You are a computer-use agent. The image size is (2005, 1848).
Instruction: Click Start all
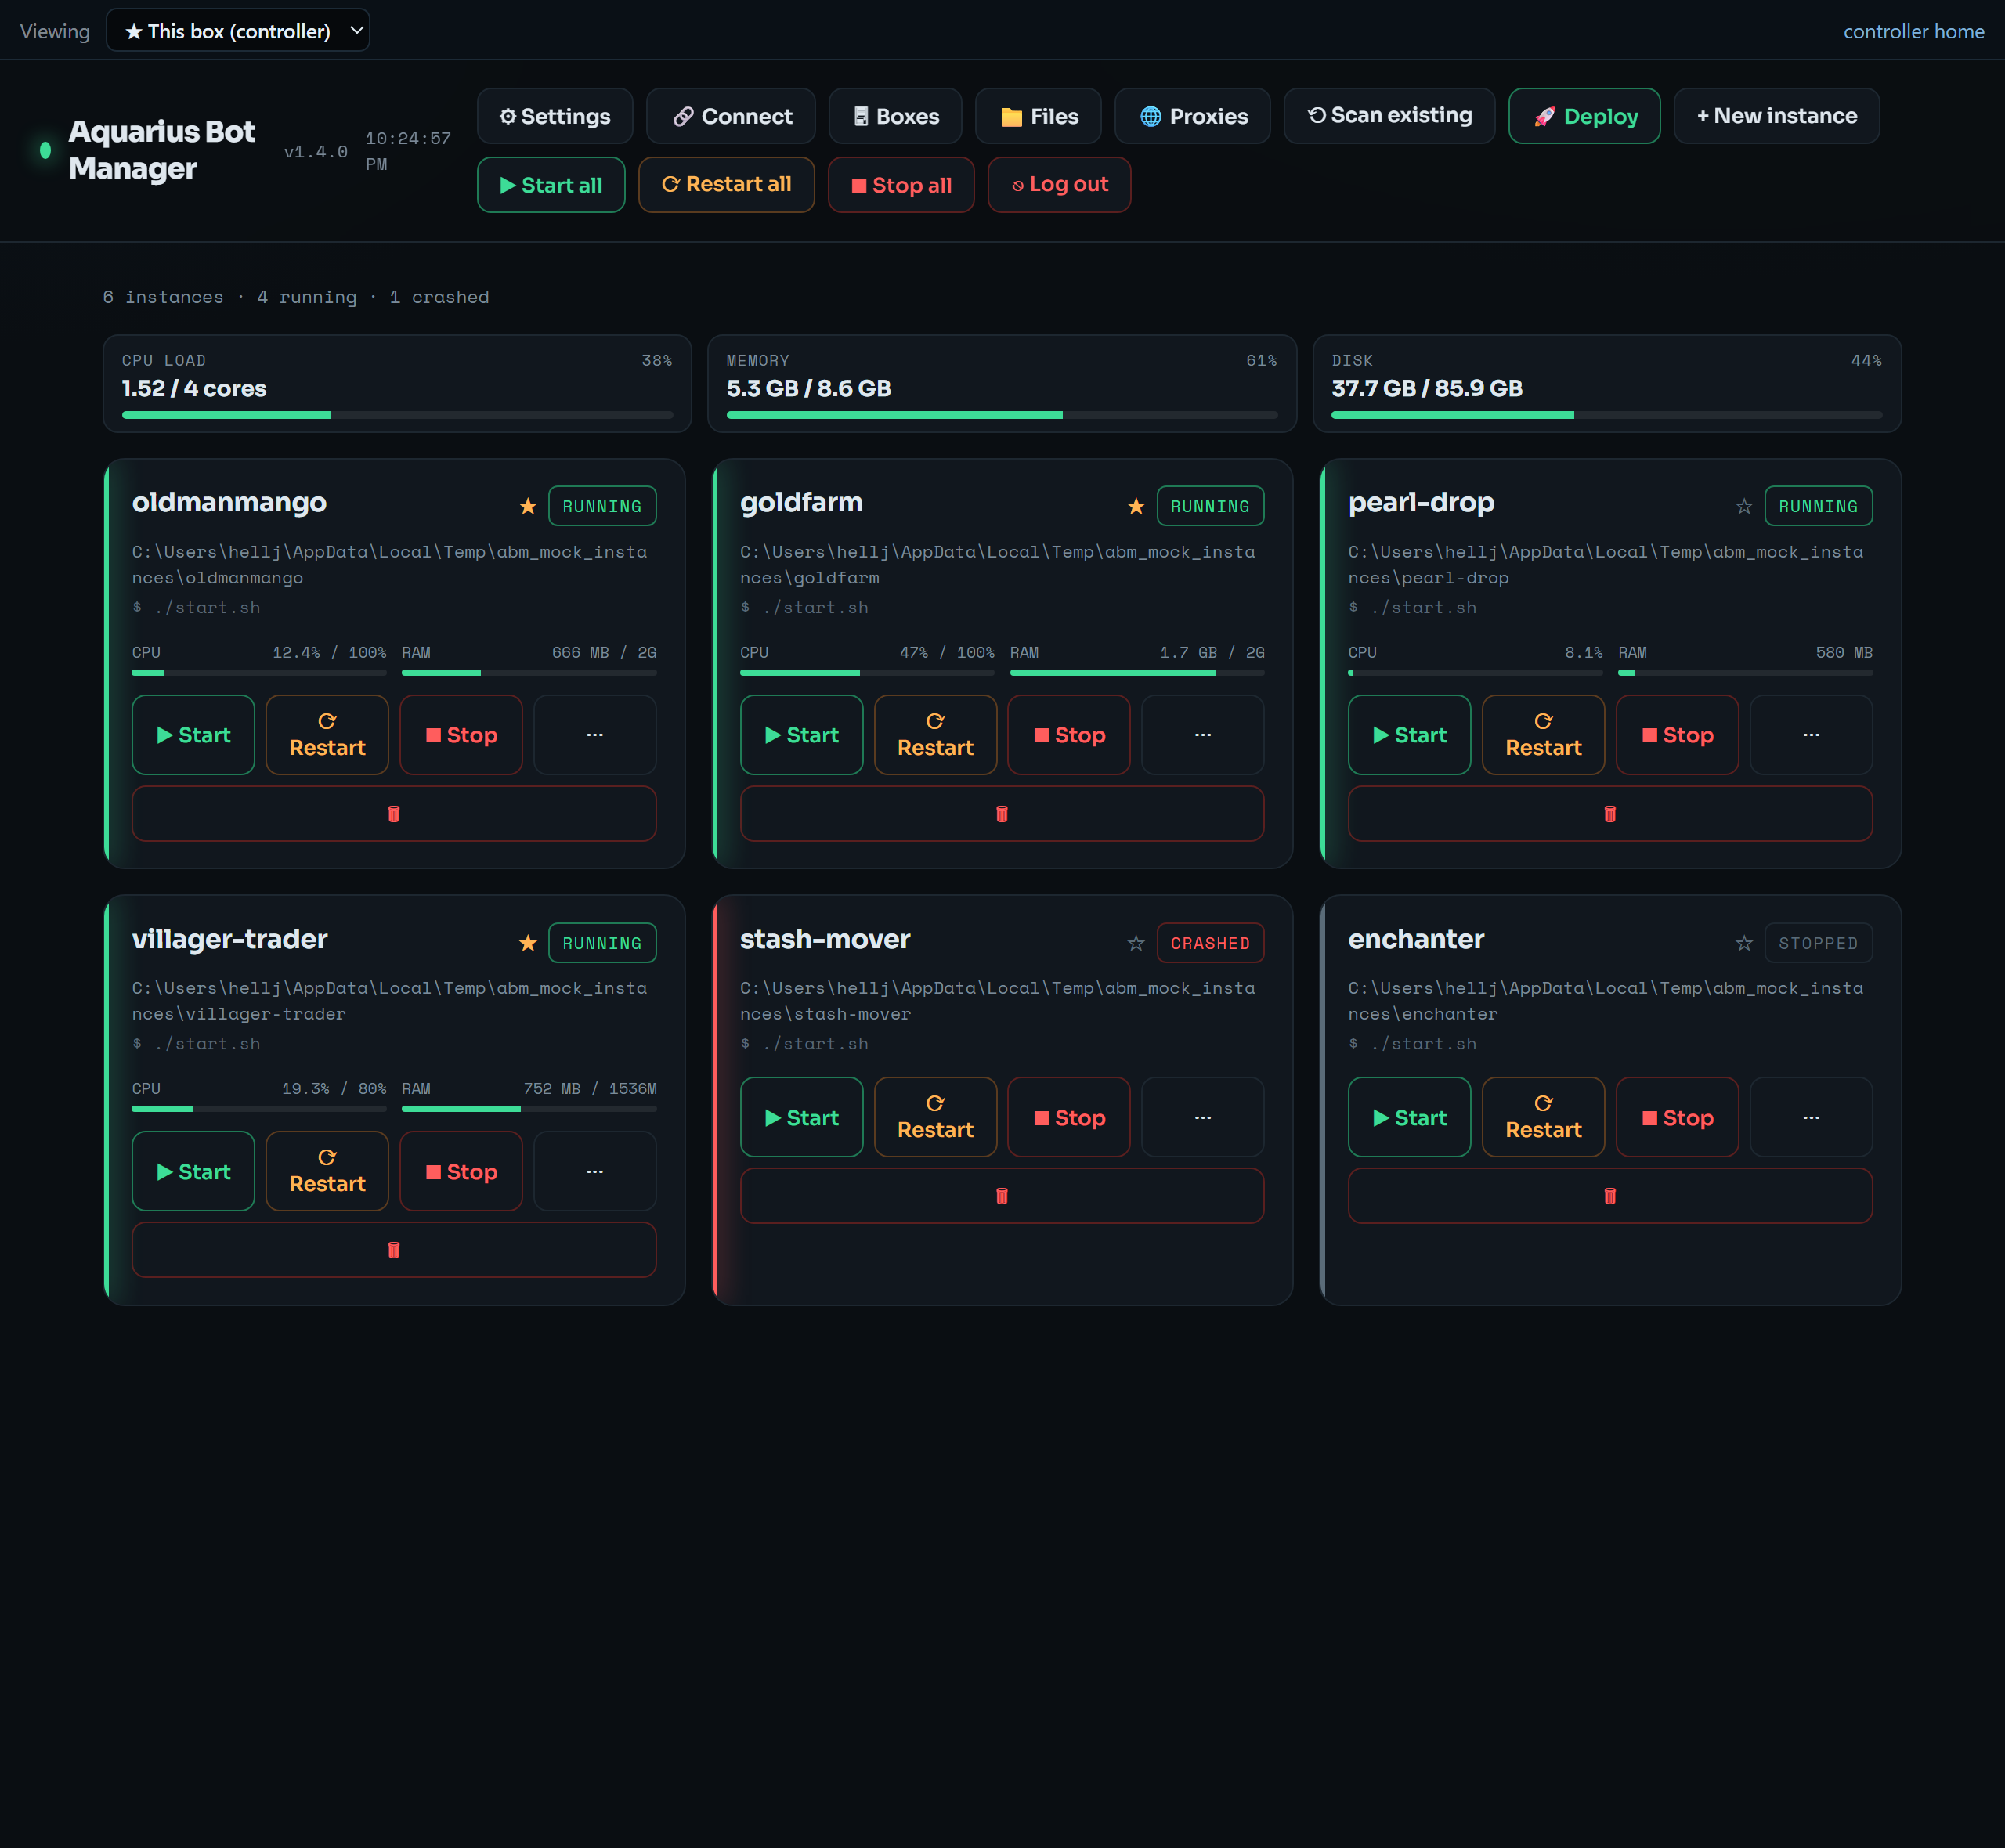pyautogui.click(x=551, y=185)
